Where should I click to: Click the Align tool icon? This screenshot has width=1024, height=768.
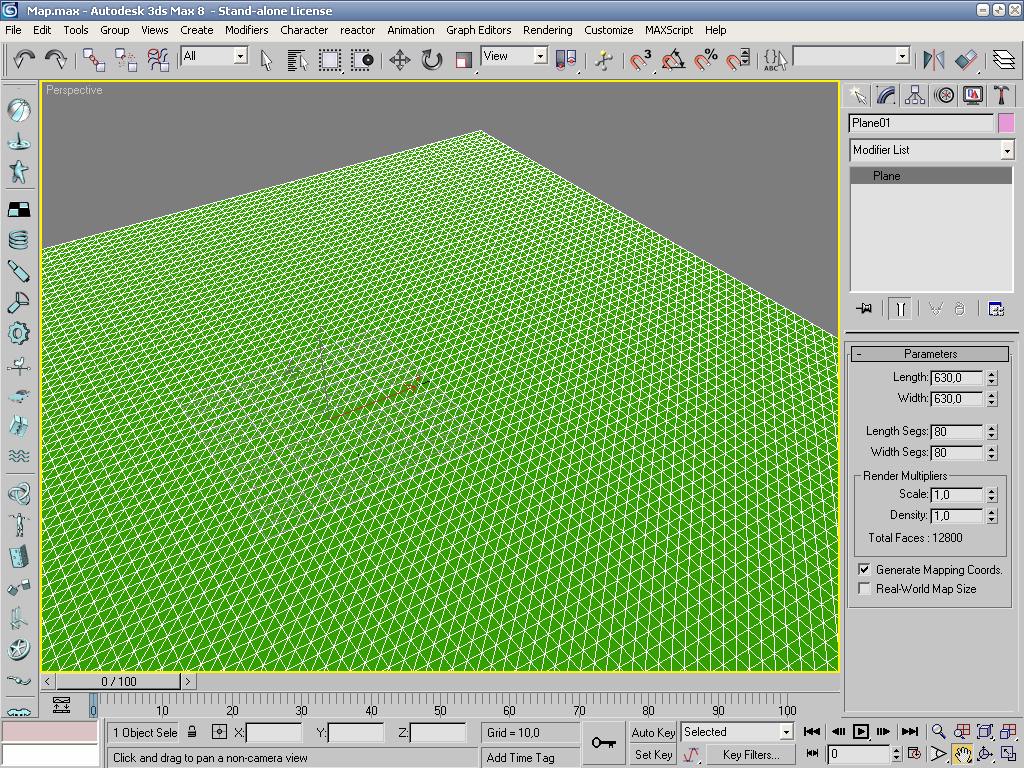pyautogui.click(x=966, y=60)
